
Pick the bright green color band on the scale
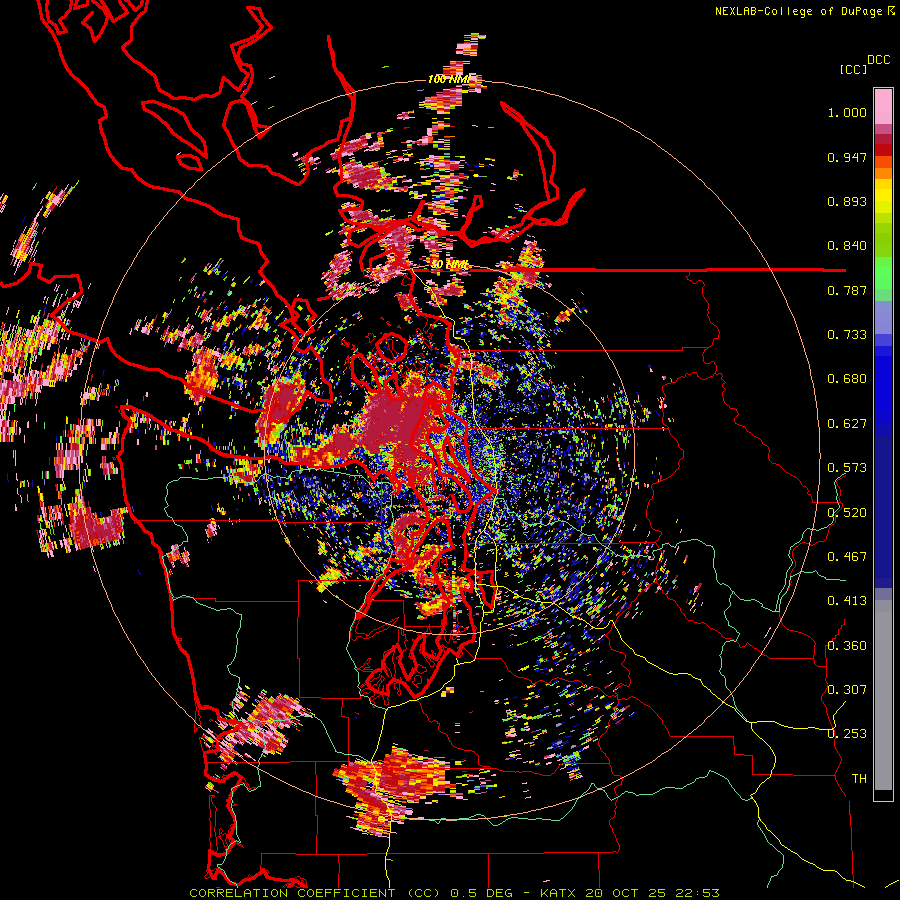pyautogui.click(x=883, y=273)
